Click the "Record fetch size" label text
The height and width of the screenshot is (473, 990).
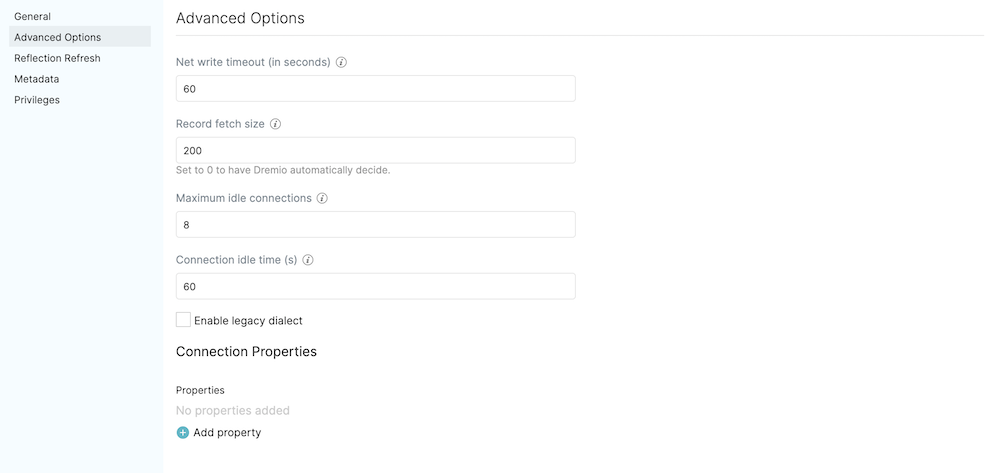[220, 124]
